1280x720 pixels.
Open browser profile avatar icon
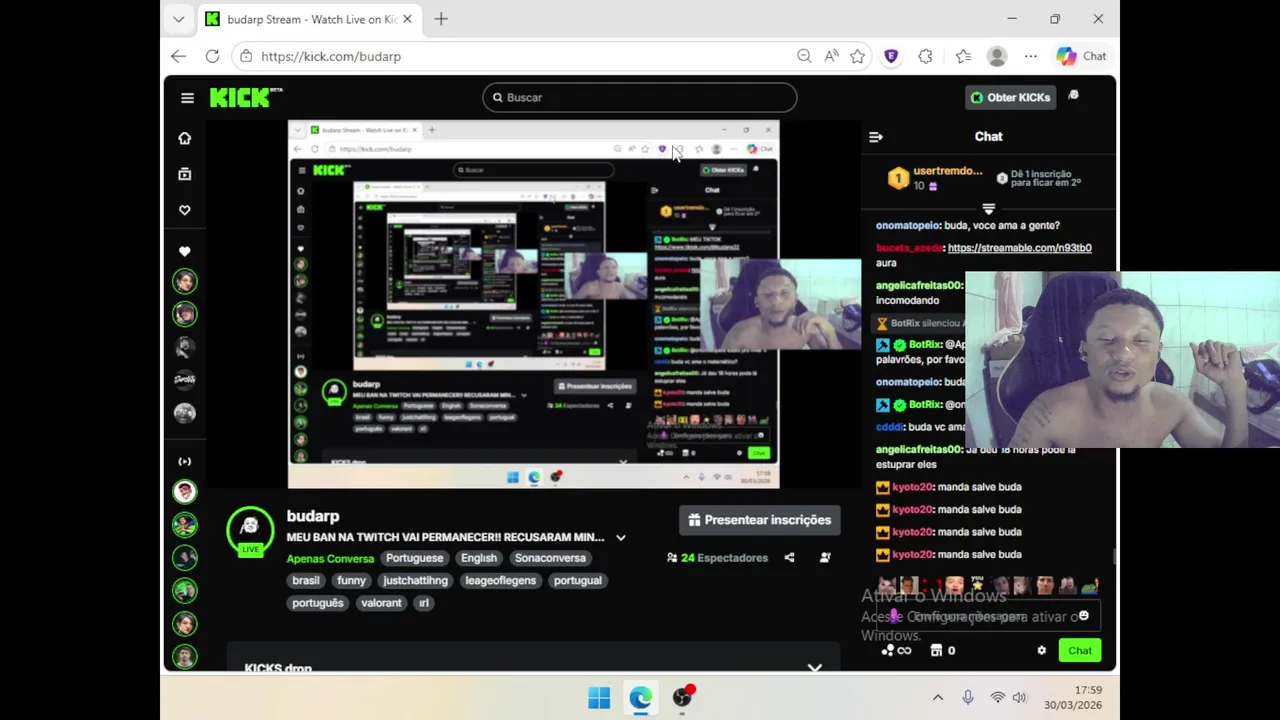(997, 56)
